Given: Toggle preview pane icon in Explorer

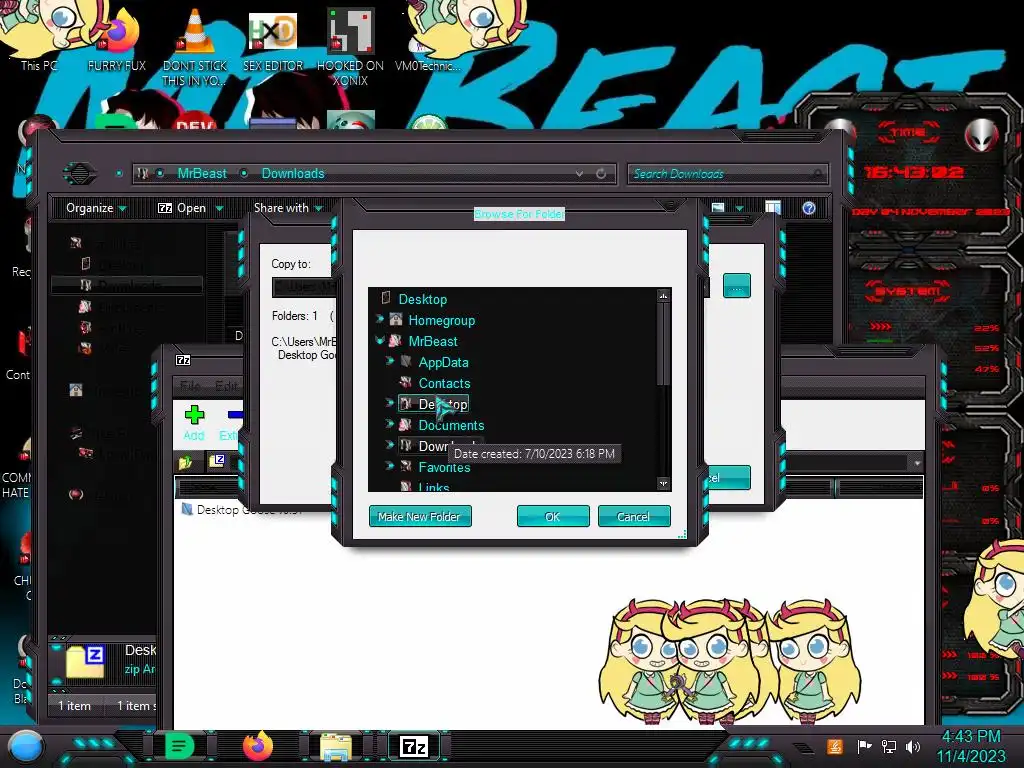Looking at the screenshot, I should pos(773,208).
